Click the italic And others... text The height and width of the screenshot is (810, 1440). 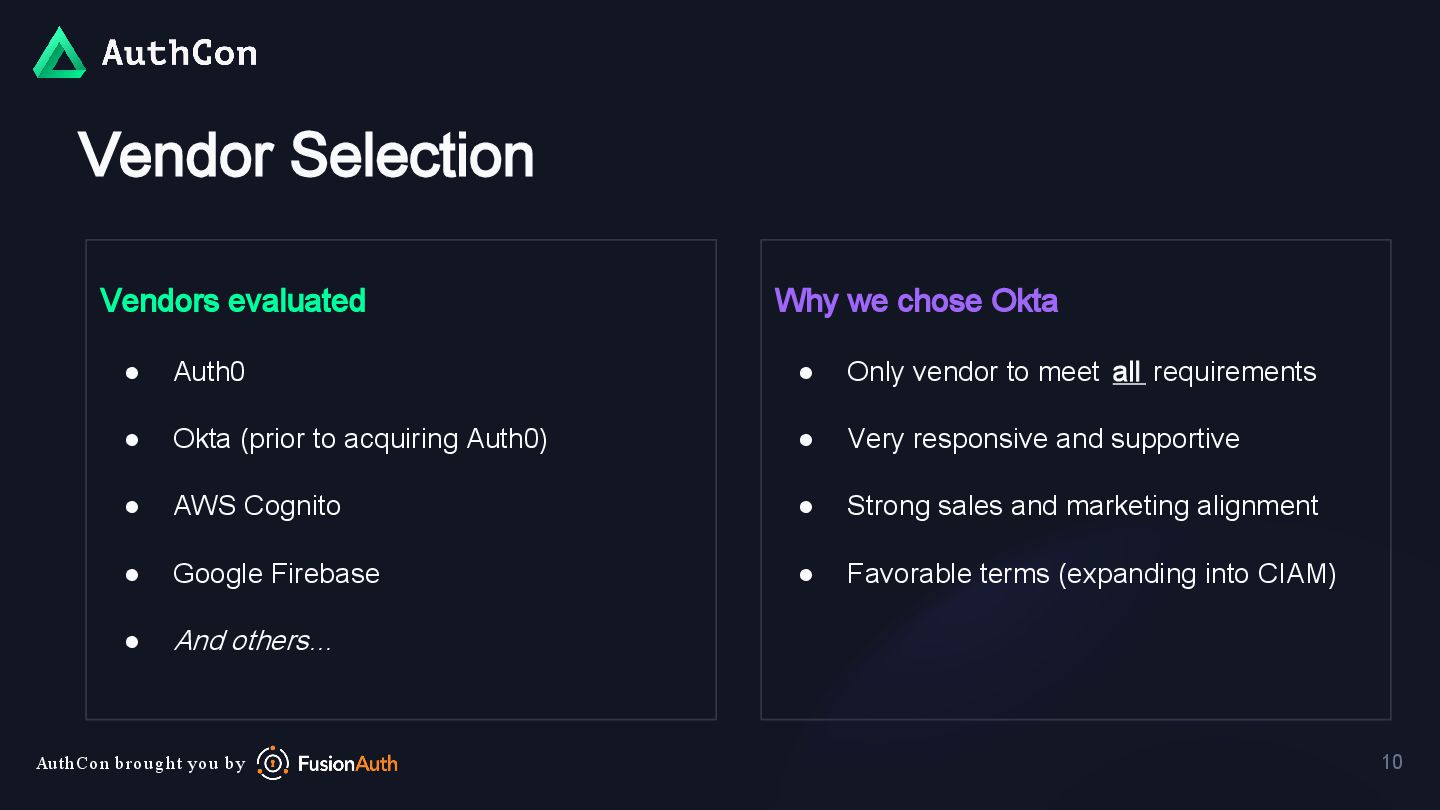[252, 641]
